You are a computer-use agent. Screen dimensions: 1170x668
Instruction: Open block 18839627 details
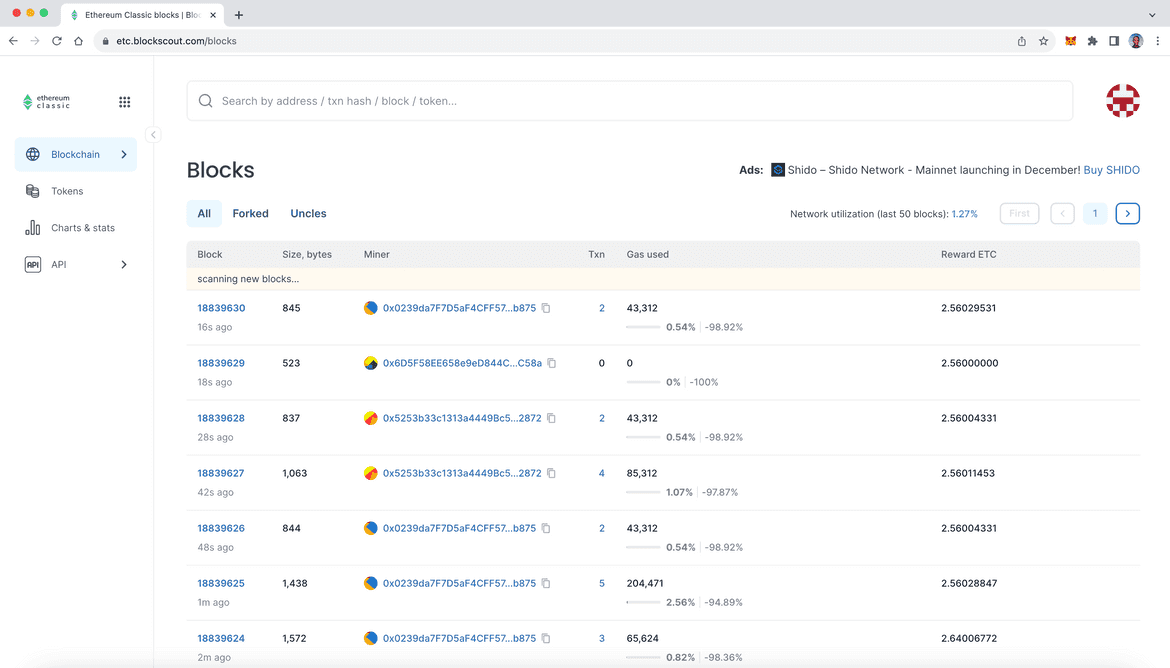tap(221, 473)
